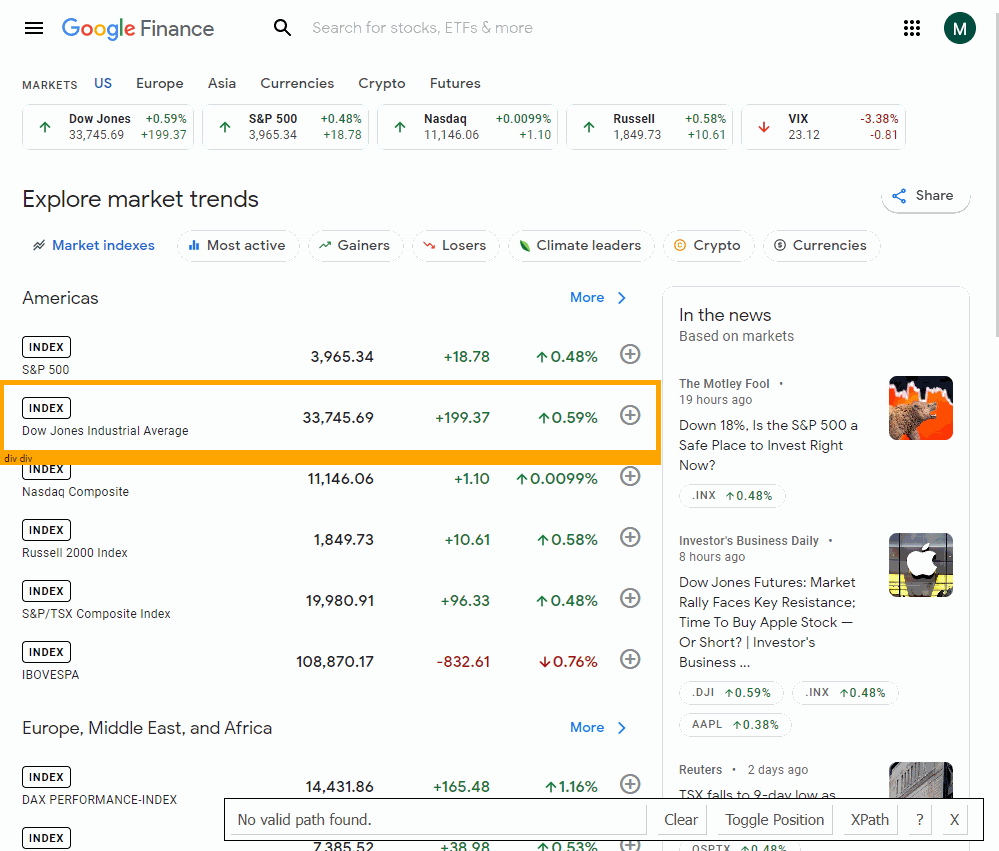Viewport: 999px width, 851px height.
Task: Activate the Climate leaders filter chip
Action: pos(581,245)
